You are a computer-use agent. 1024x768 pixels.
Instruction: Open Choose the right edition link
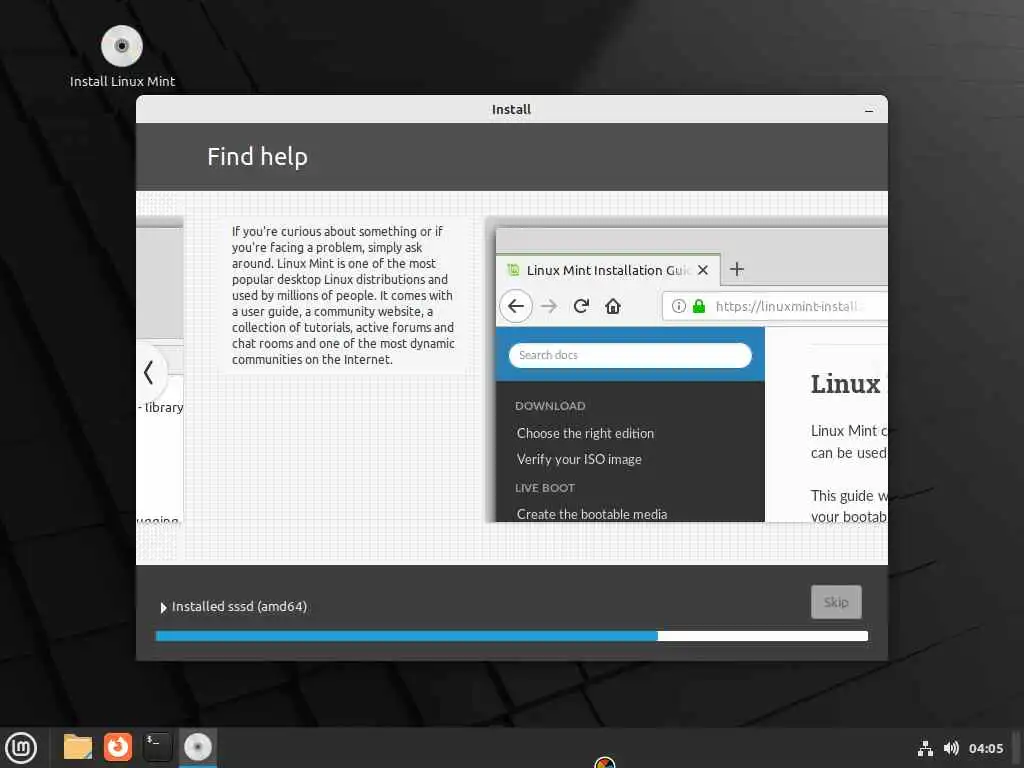[585, 434]
